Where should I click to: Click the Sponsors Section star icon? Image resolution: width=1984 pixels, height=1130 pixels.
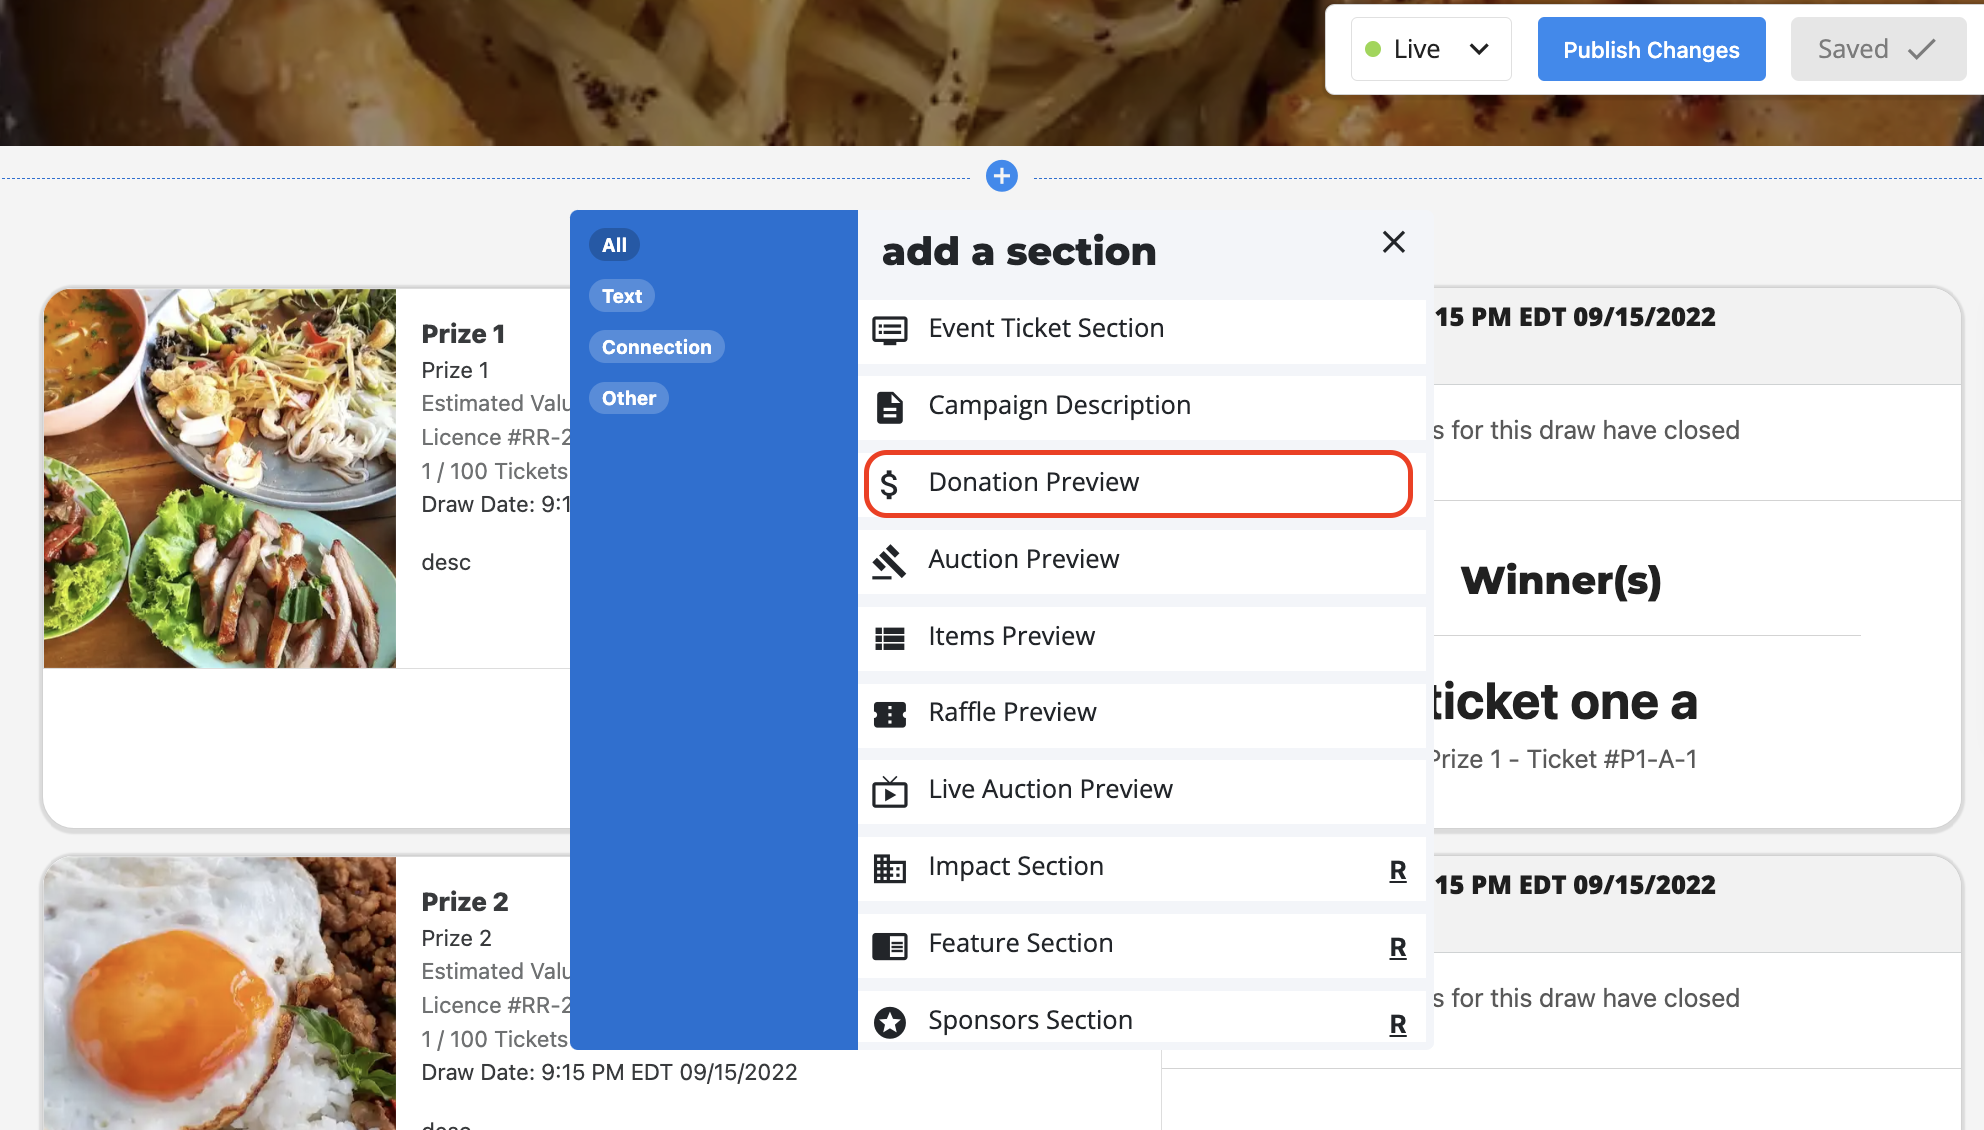(x=889, y=1022)
